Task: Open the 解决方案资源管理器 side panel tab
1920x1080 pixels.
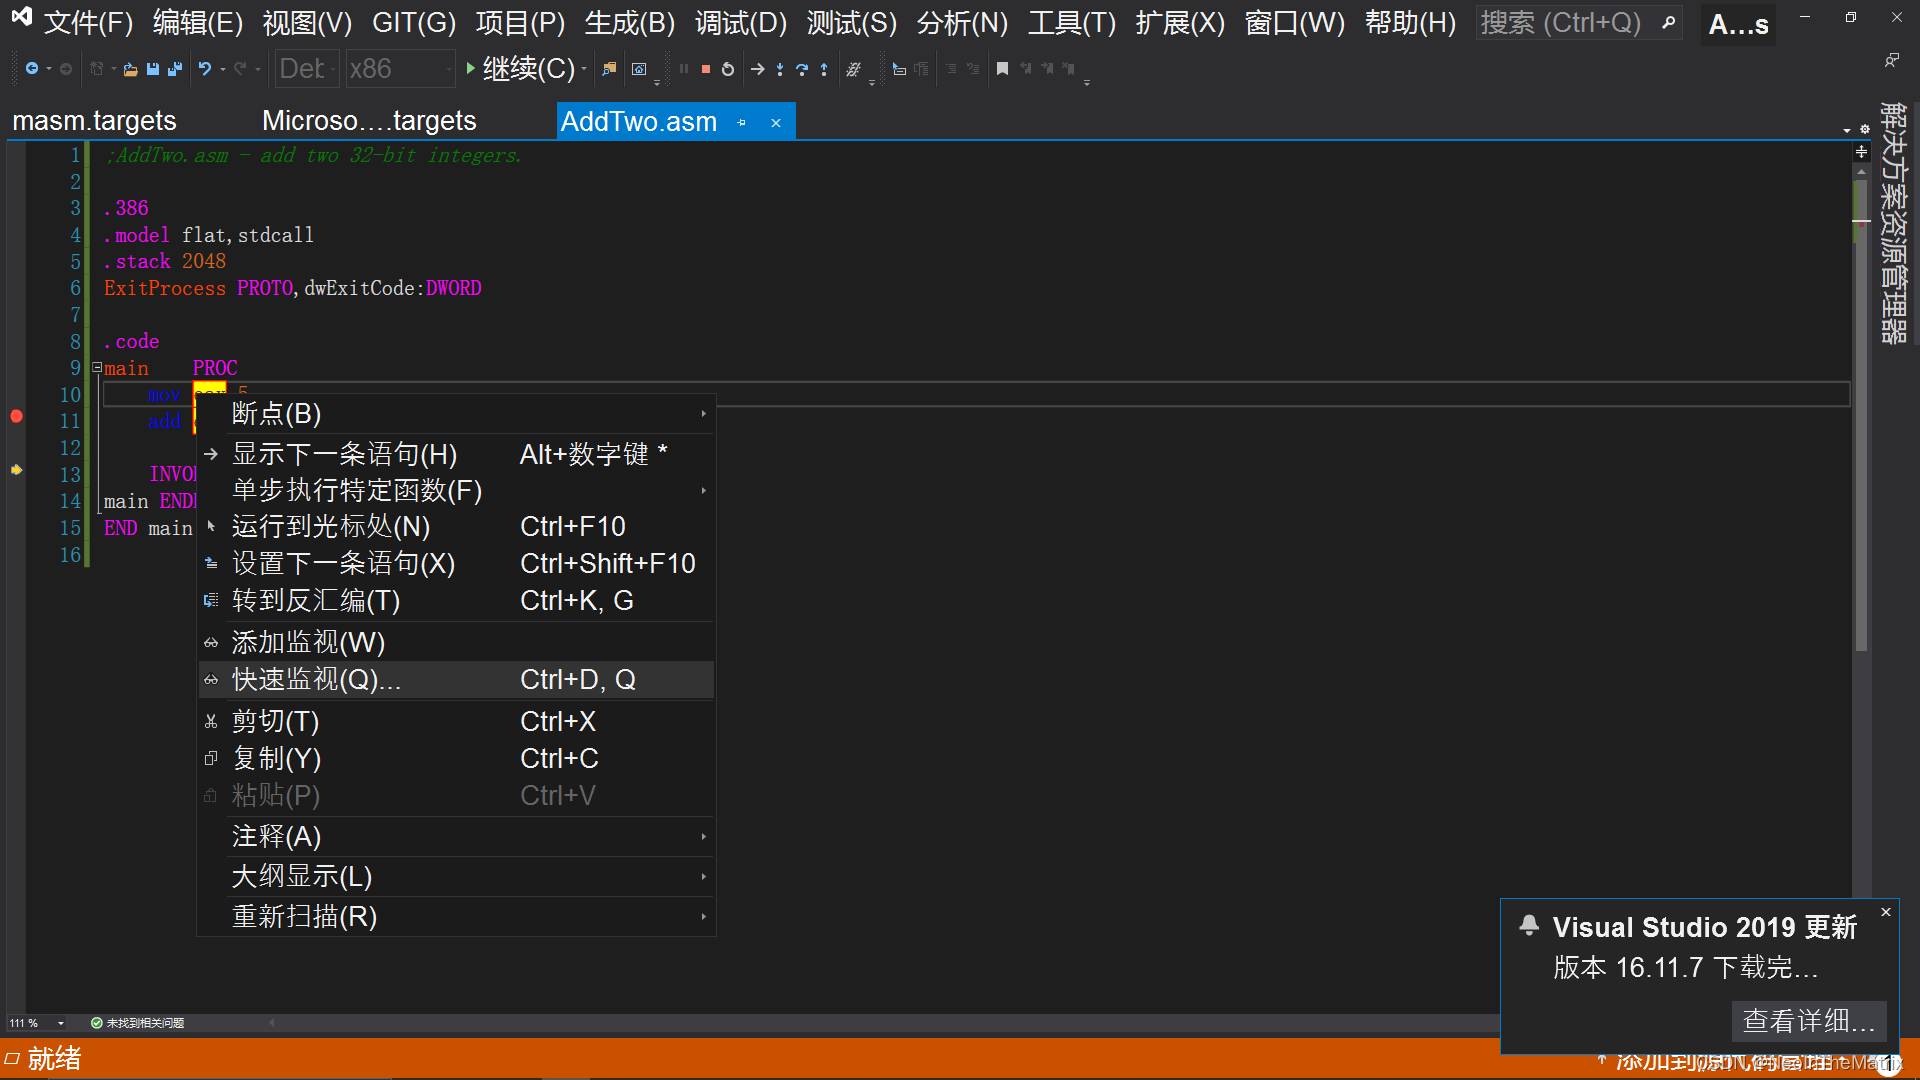Action: point(1893,222)
